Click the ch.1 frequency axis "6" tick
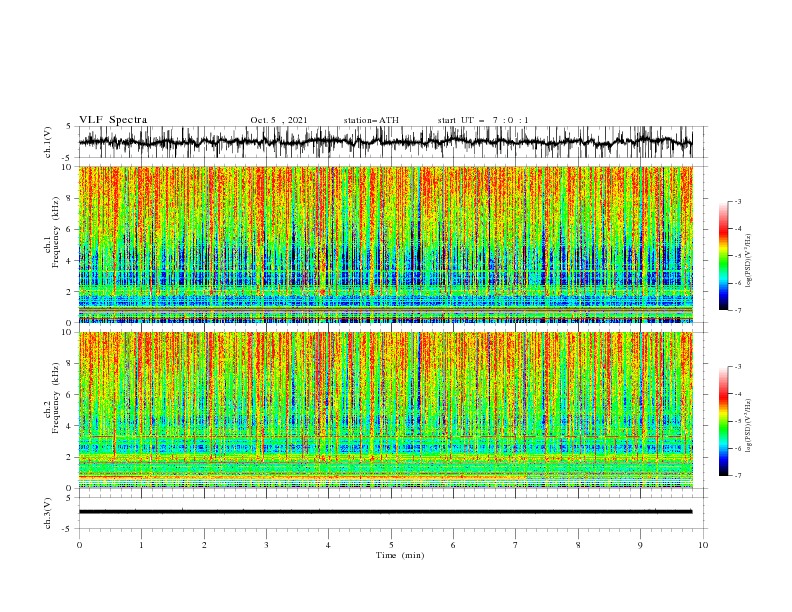 point(69,230)
